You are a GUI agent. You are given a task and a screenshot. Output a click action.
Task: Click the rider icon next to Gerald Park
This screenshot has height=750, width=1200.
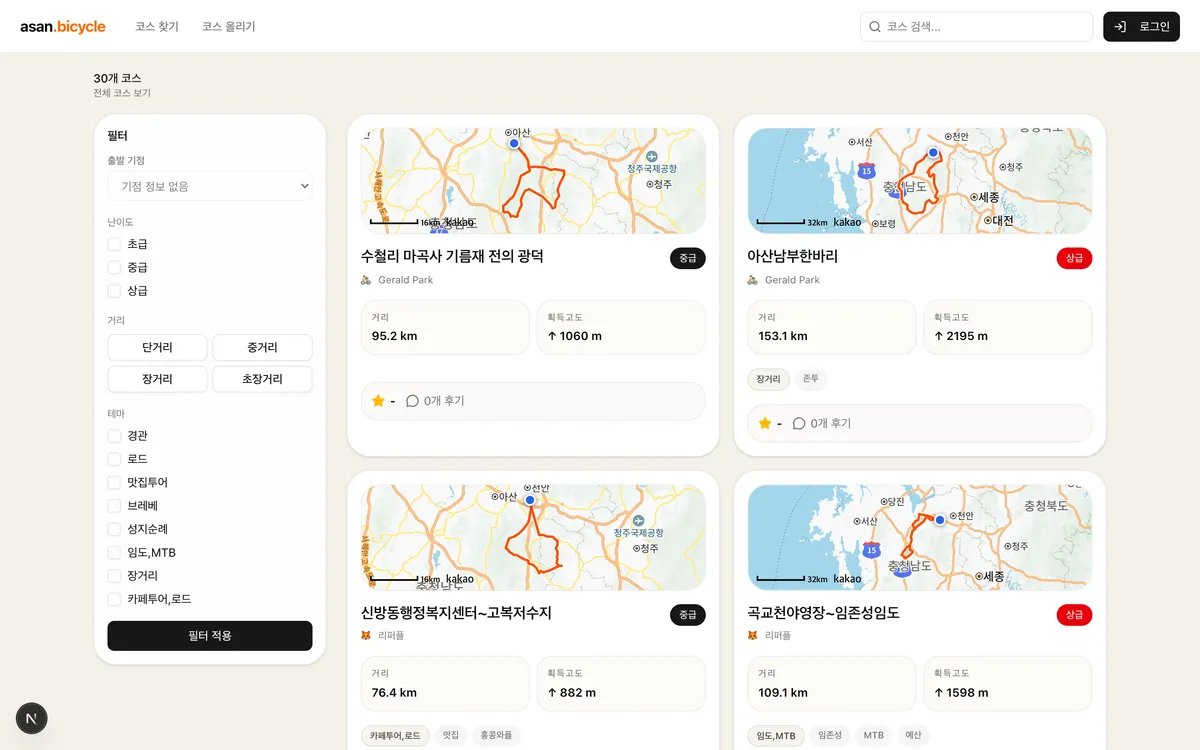click(366, 280)
